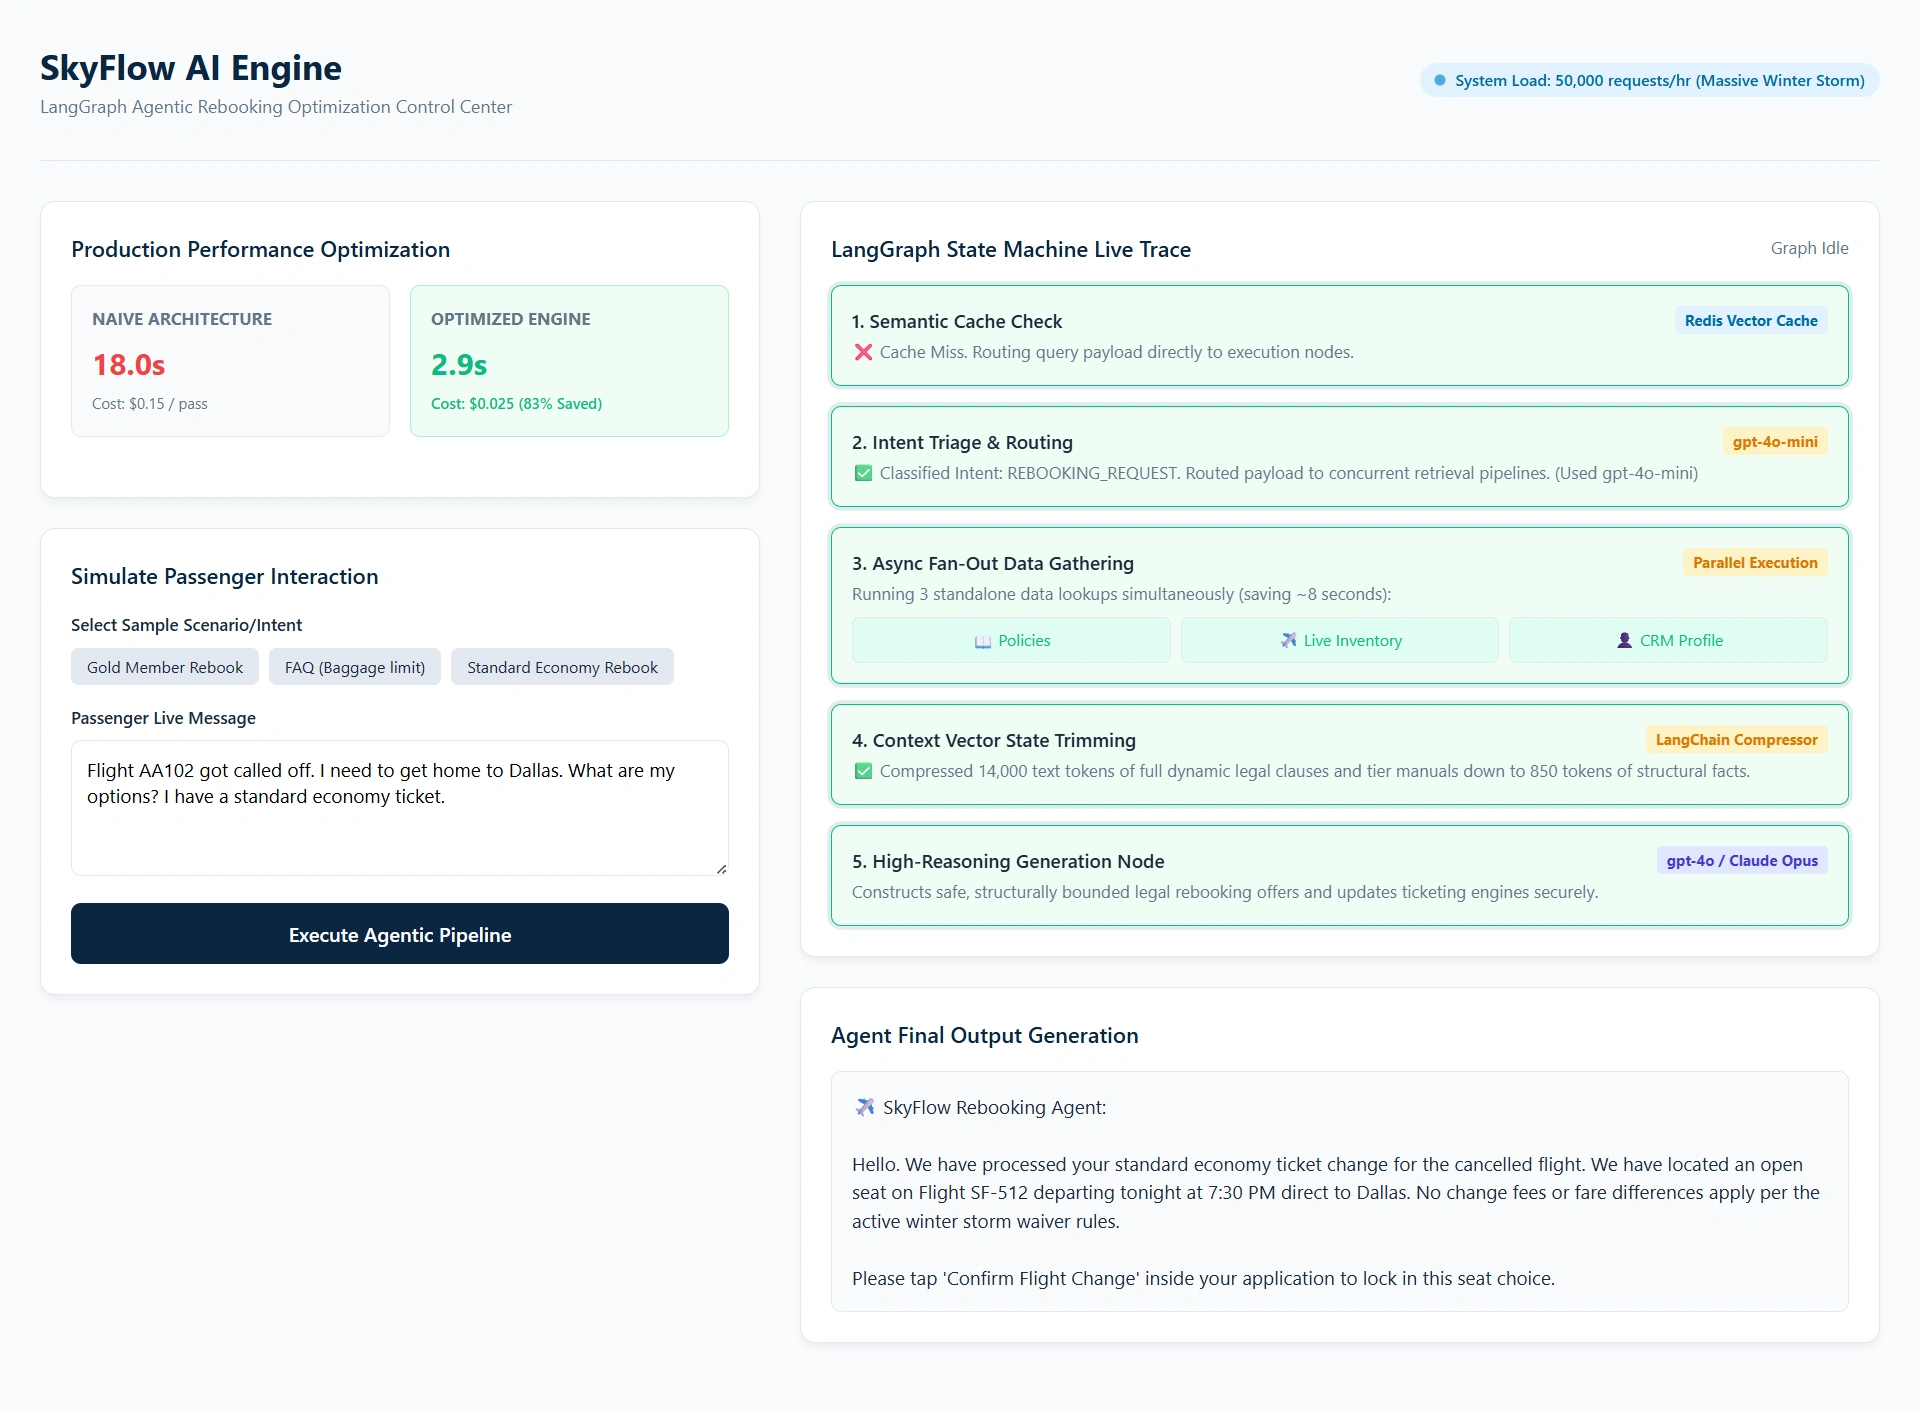This screenshot has width=1920, height=1412.
Task: Click the SkyFlow AI Engine heading
Action: coord(191,68)
